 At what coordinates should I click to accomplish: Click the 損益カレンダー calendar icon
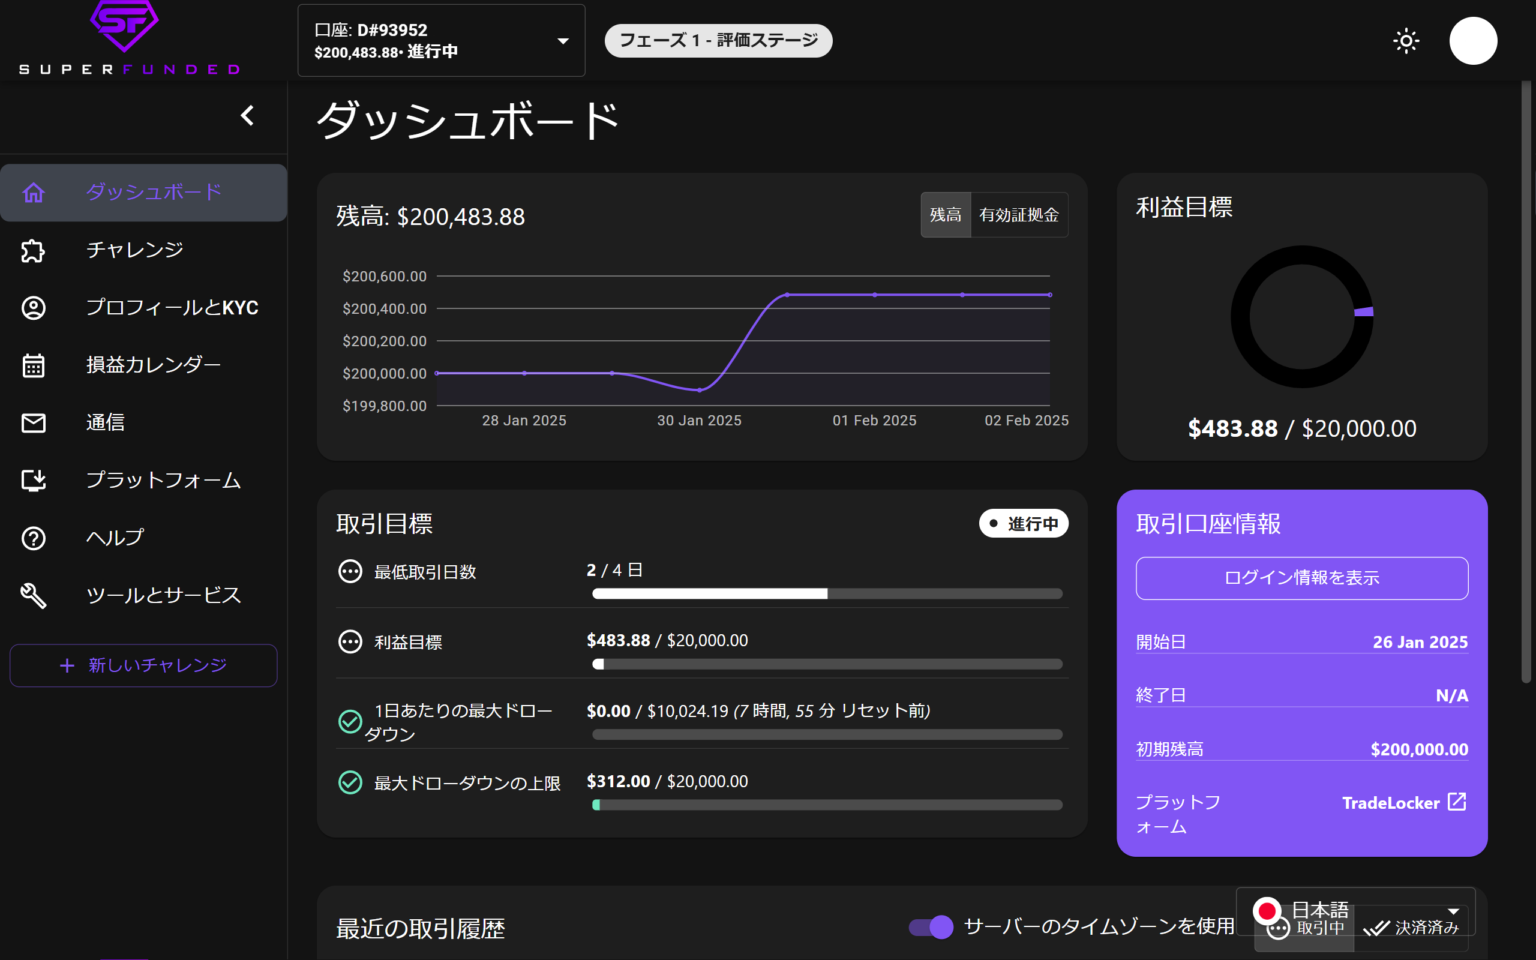[x=34, y=366]
